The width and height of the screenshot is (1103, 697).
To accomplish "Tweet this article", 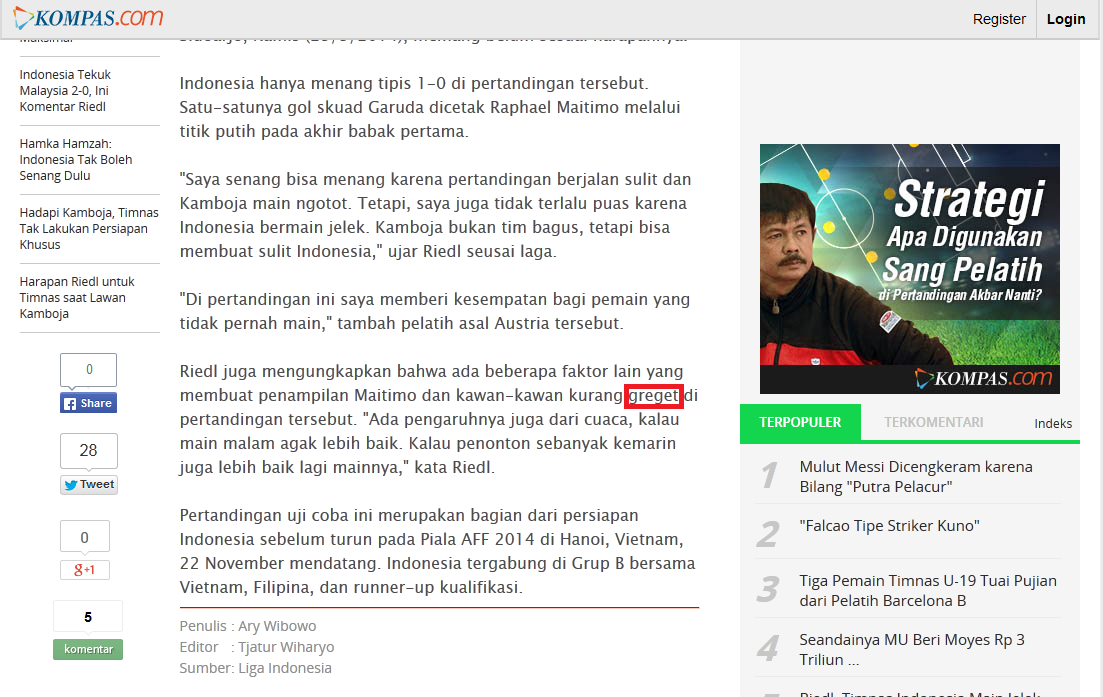I will [89, 485].
